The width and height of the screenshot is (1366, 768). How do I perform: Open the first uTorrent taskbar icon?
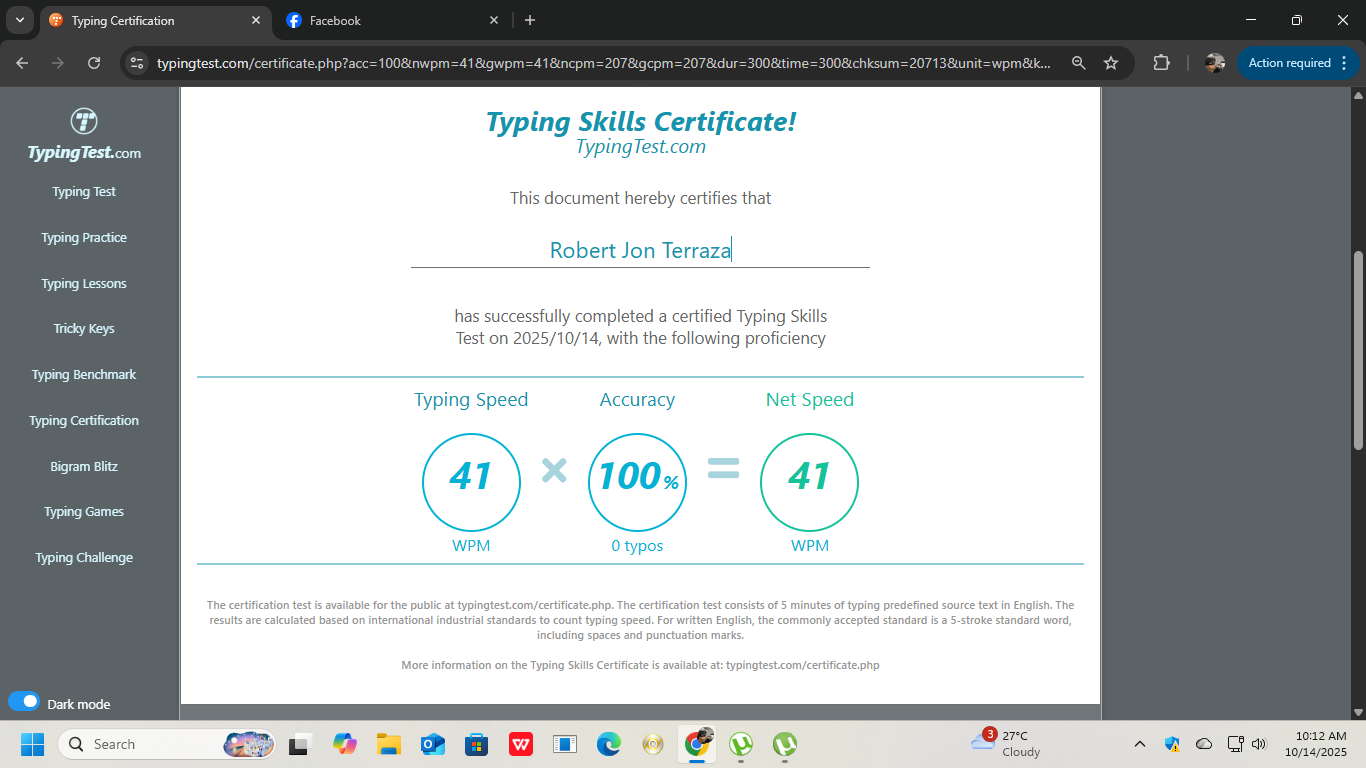[x=741, y=744]
